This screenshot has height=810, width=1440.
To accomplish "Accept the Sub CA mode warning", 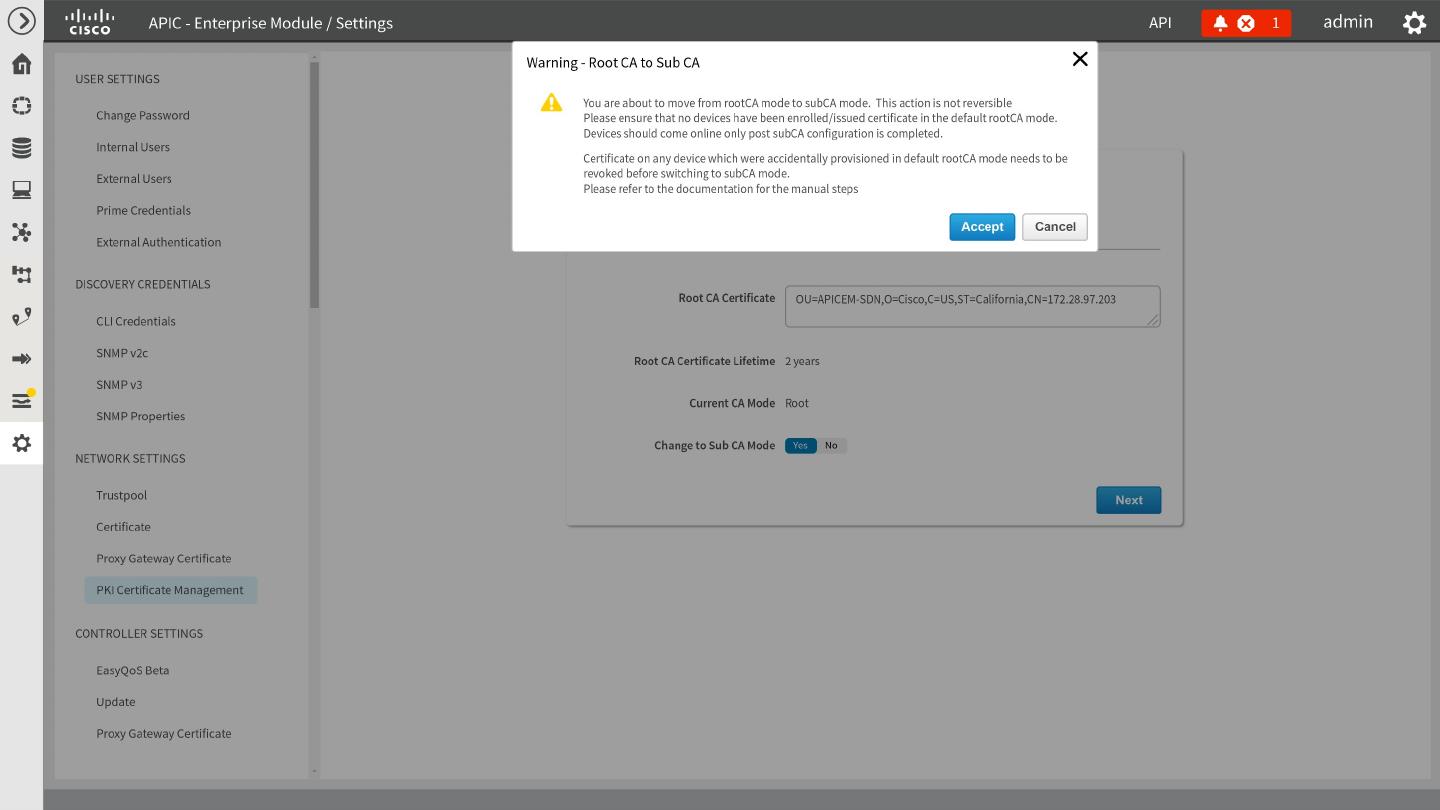I will pos(982,227).
